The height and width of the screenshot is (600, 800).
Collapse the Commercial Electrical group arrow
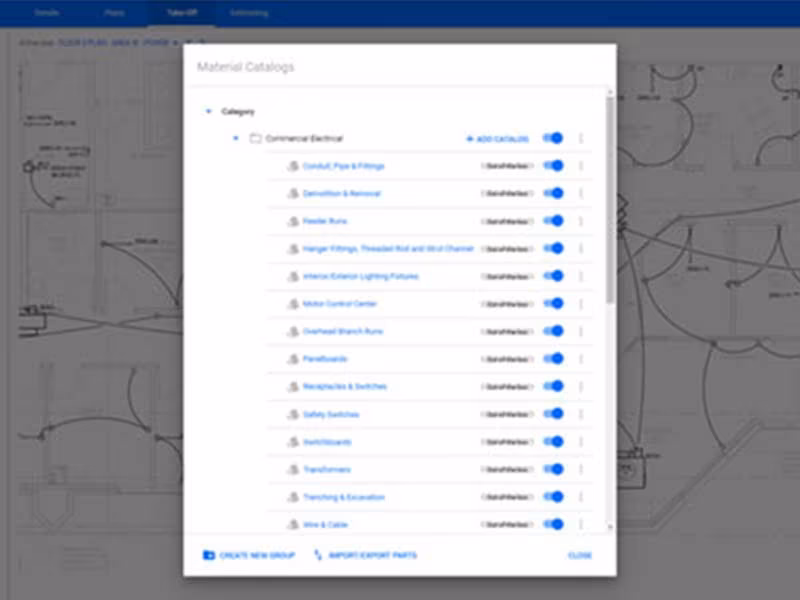coord(236,138)
